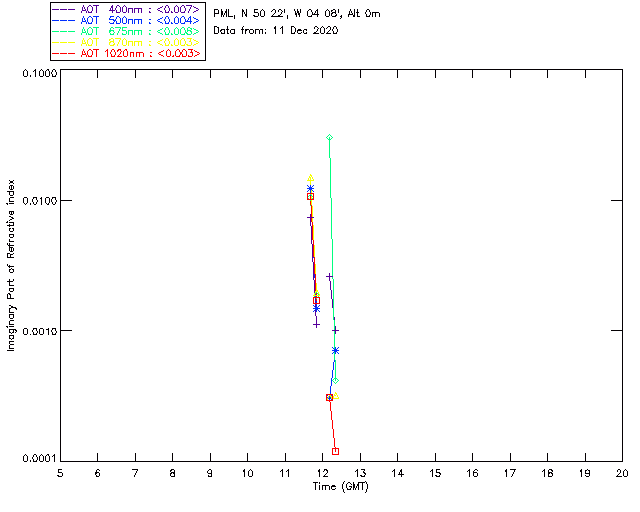The height and width of the screenshot is (512, 640).
Task: Click the AOT 400nm legend entry
Action: point(128,9)
